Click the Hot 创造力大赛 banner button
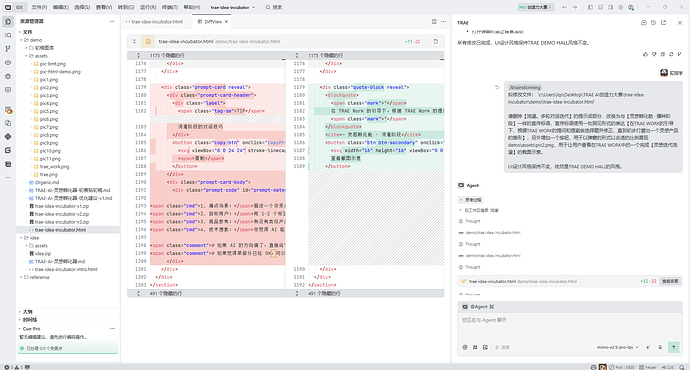Image resolution: width=690 pixels, height=370 pixels. point(535,7)
